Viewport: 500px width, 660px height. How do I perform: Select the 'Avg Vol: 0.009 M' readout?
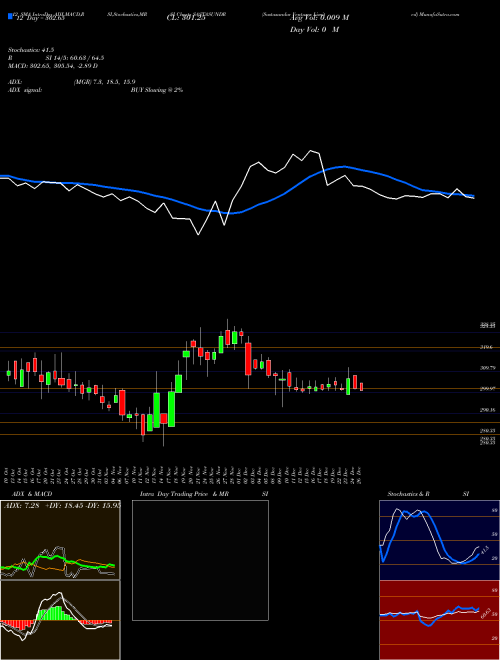(319, 18)
